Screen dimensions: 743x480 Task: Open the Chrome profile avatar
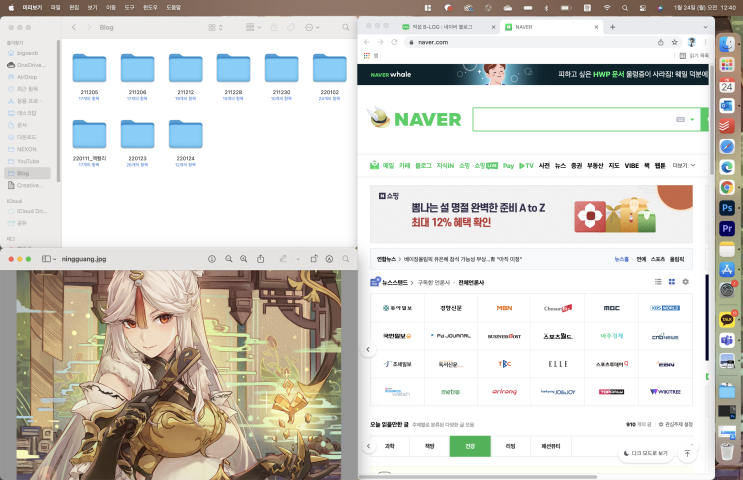(691, 42)
